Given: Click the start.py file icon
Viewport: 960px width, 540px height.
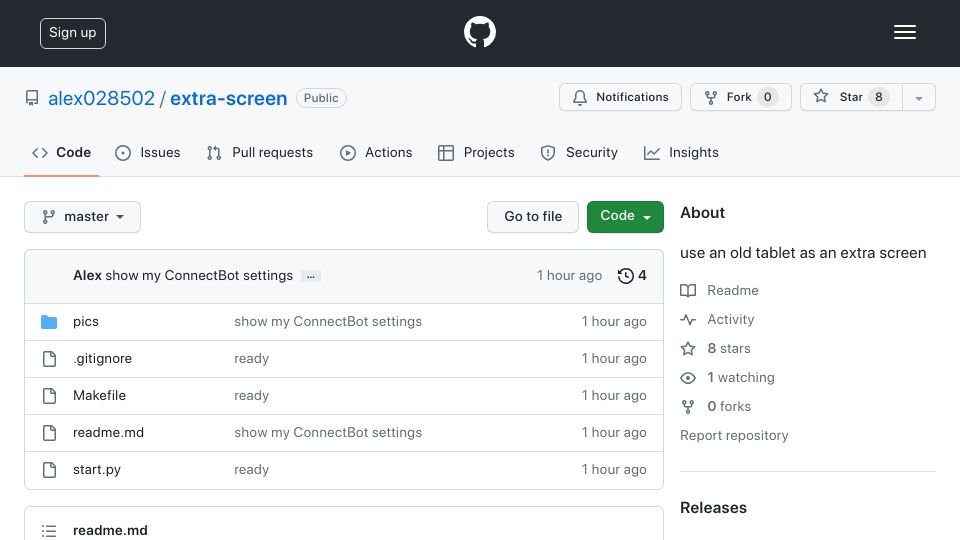Looking at the screenshot, I should (50, 470).
